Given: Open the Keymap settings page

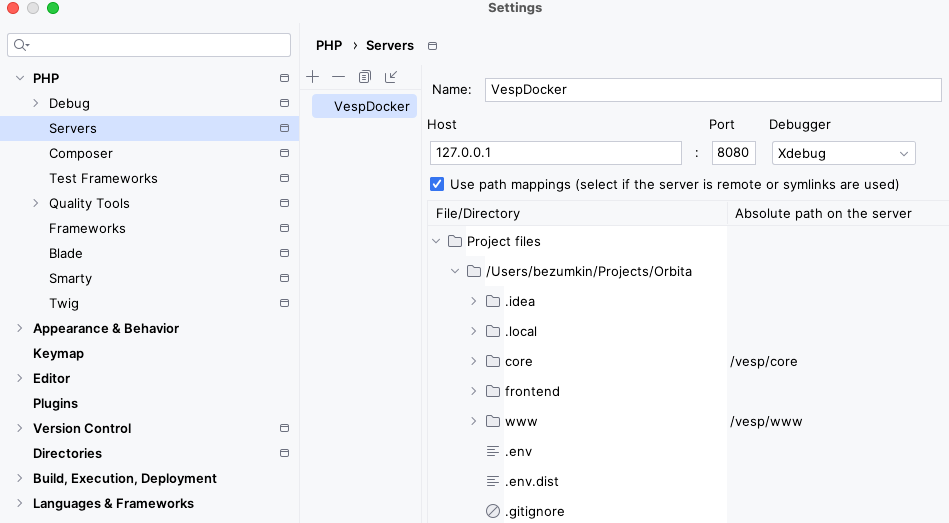Looking at the screenshot, I should coord(58,353).
